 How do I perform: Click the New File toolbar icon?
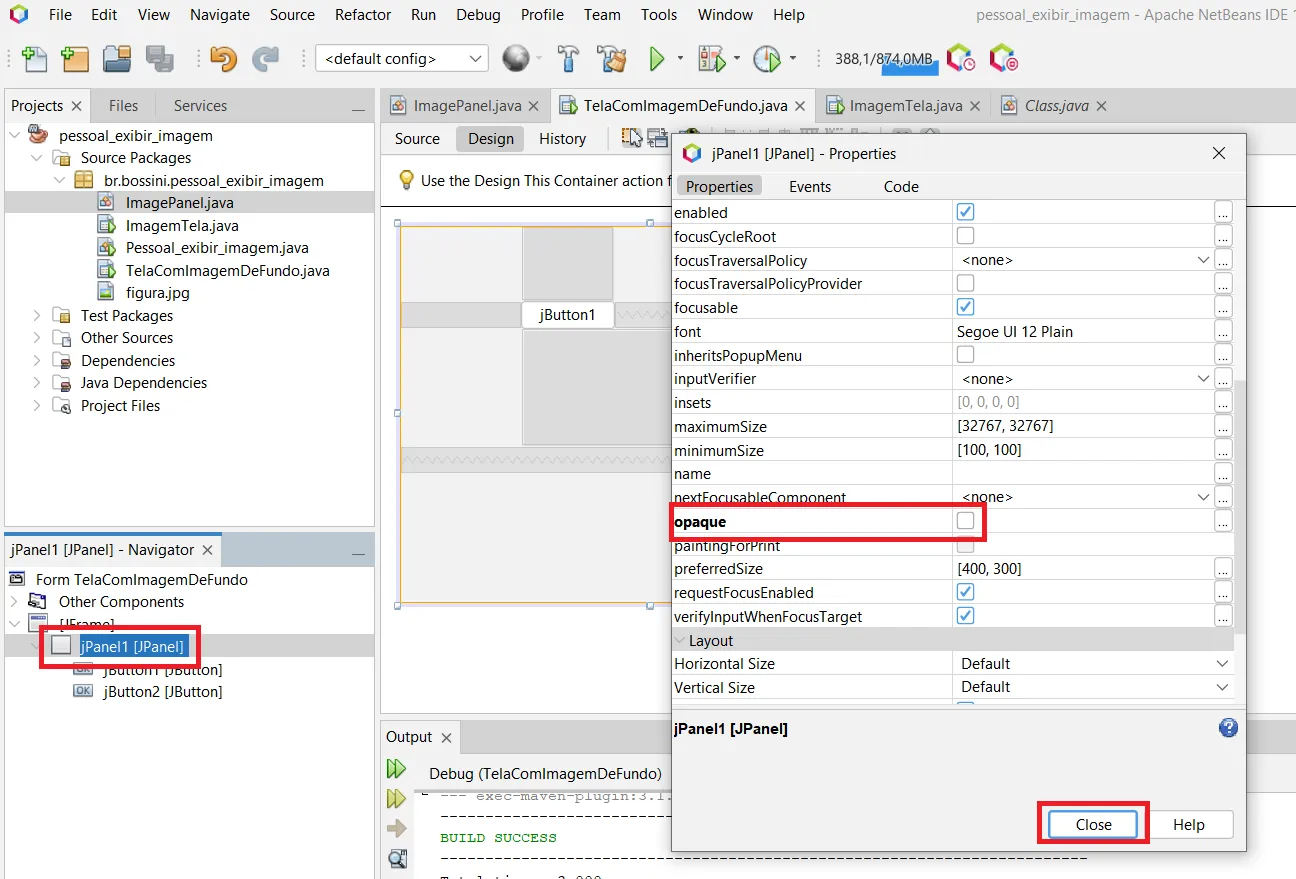(34, 59)
